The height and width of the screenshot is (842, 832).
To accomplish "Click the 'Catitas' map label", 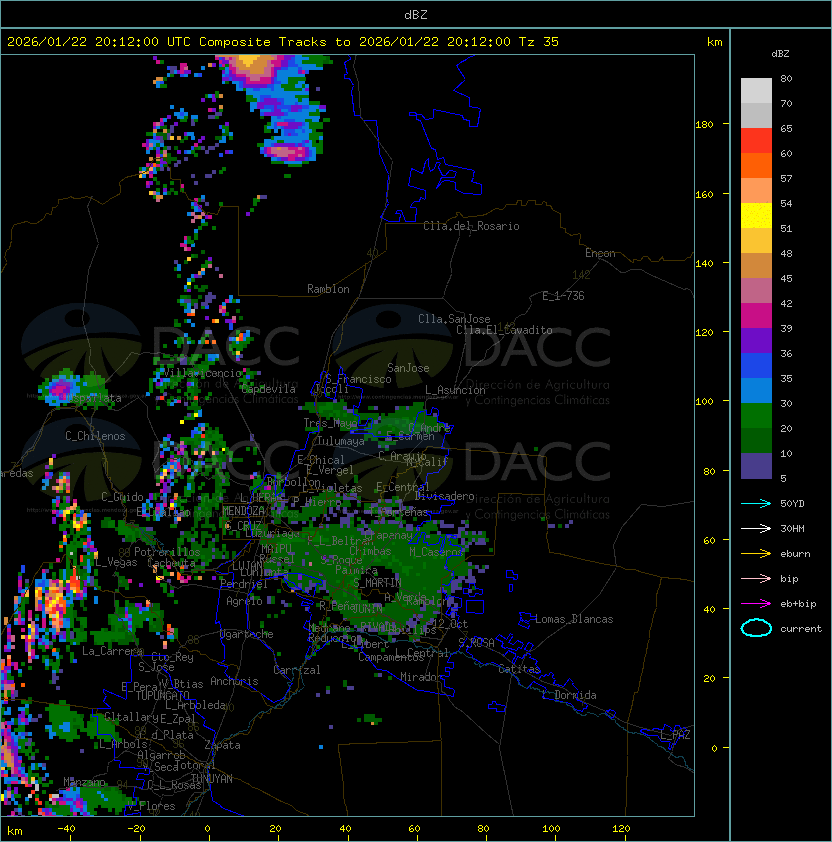I will 519,669.
